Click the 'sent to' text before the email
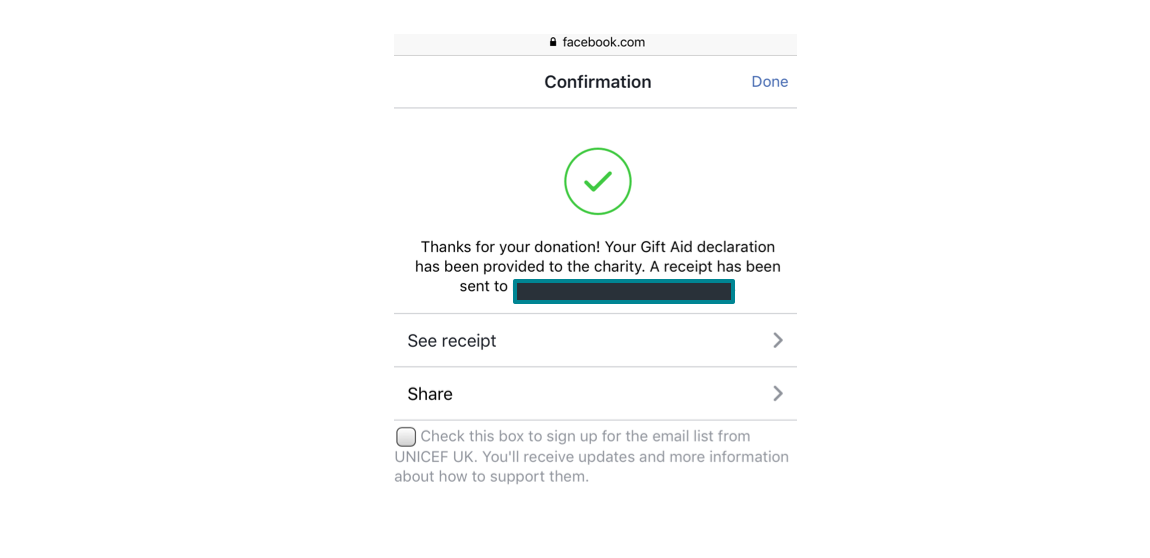 coord(483,287)
